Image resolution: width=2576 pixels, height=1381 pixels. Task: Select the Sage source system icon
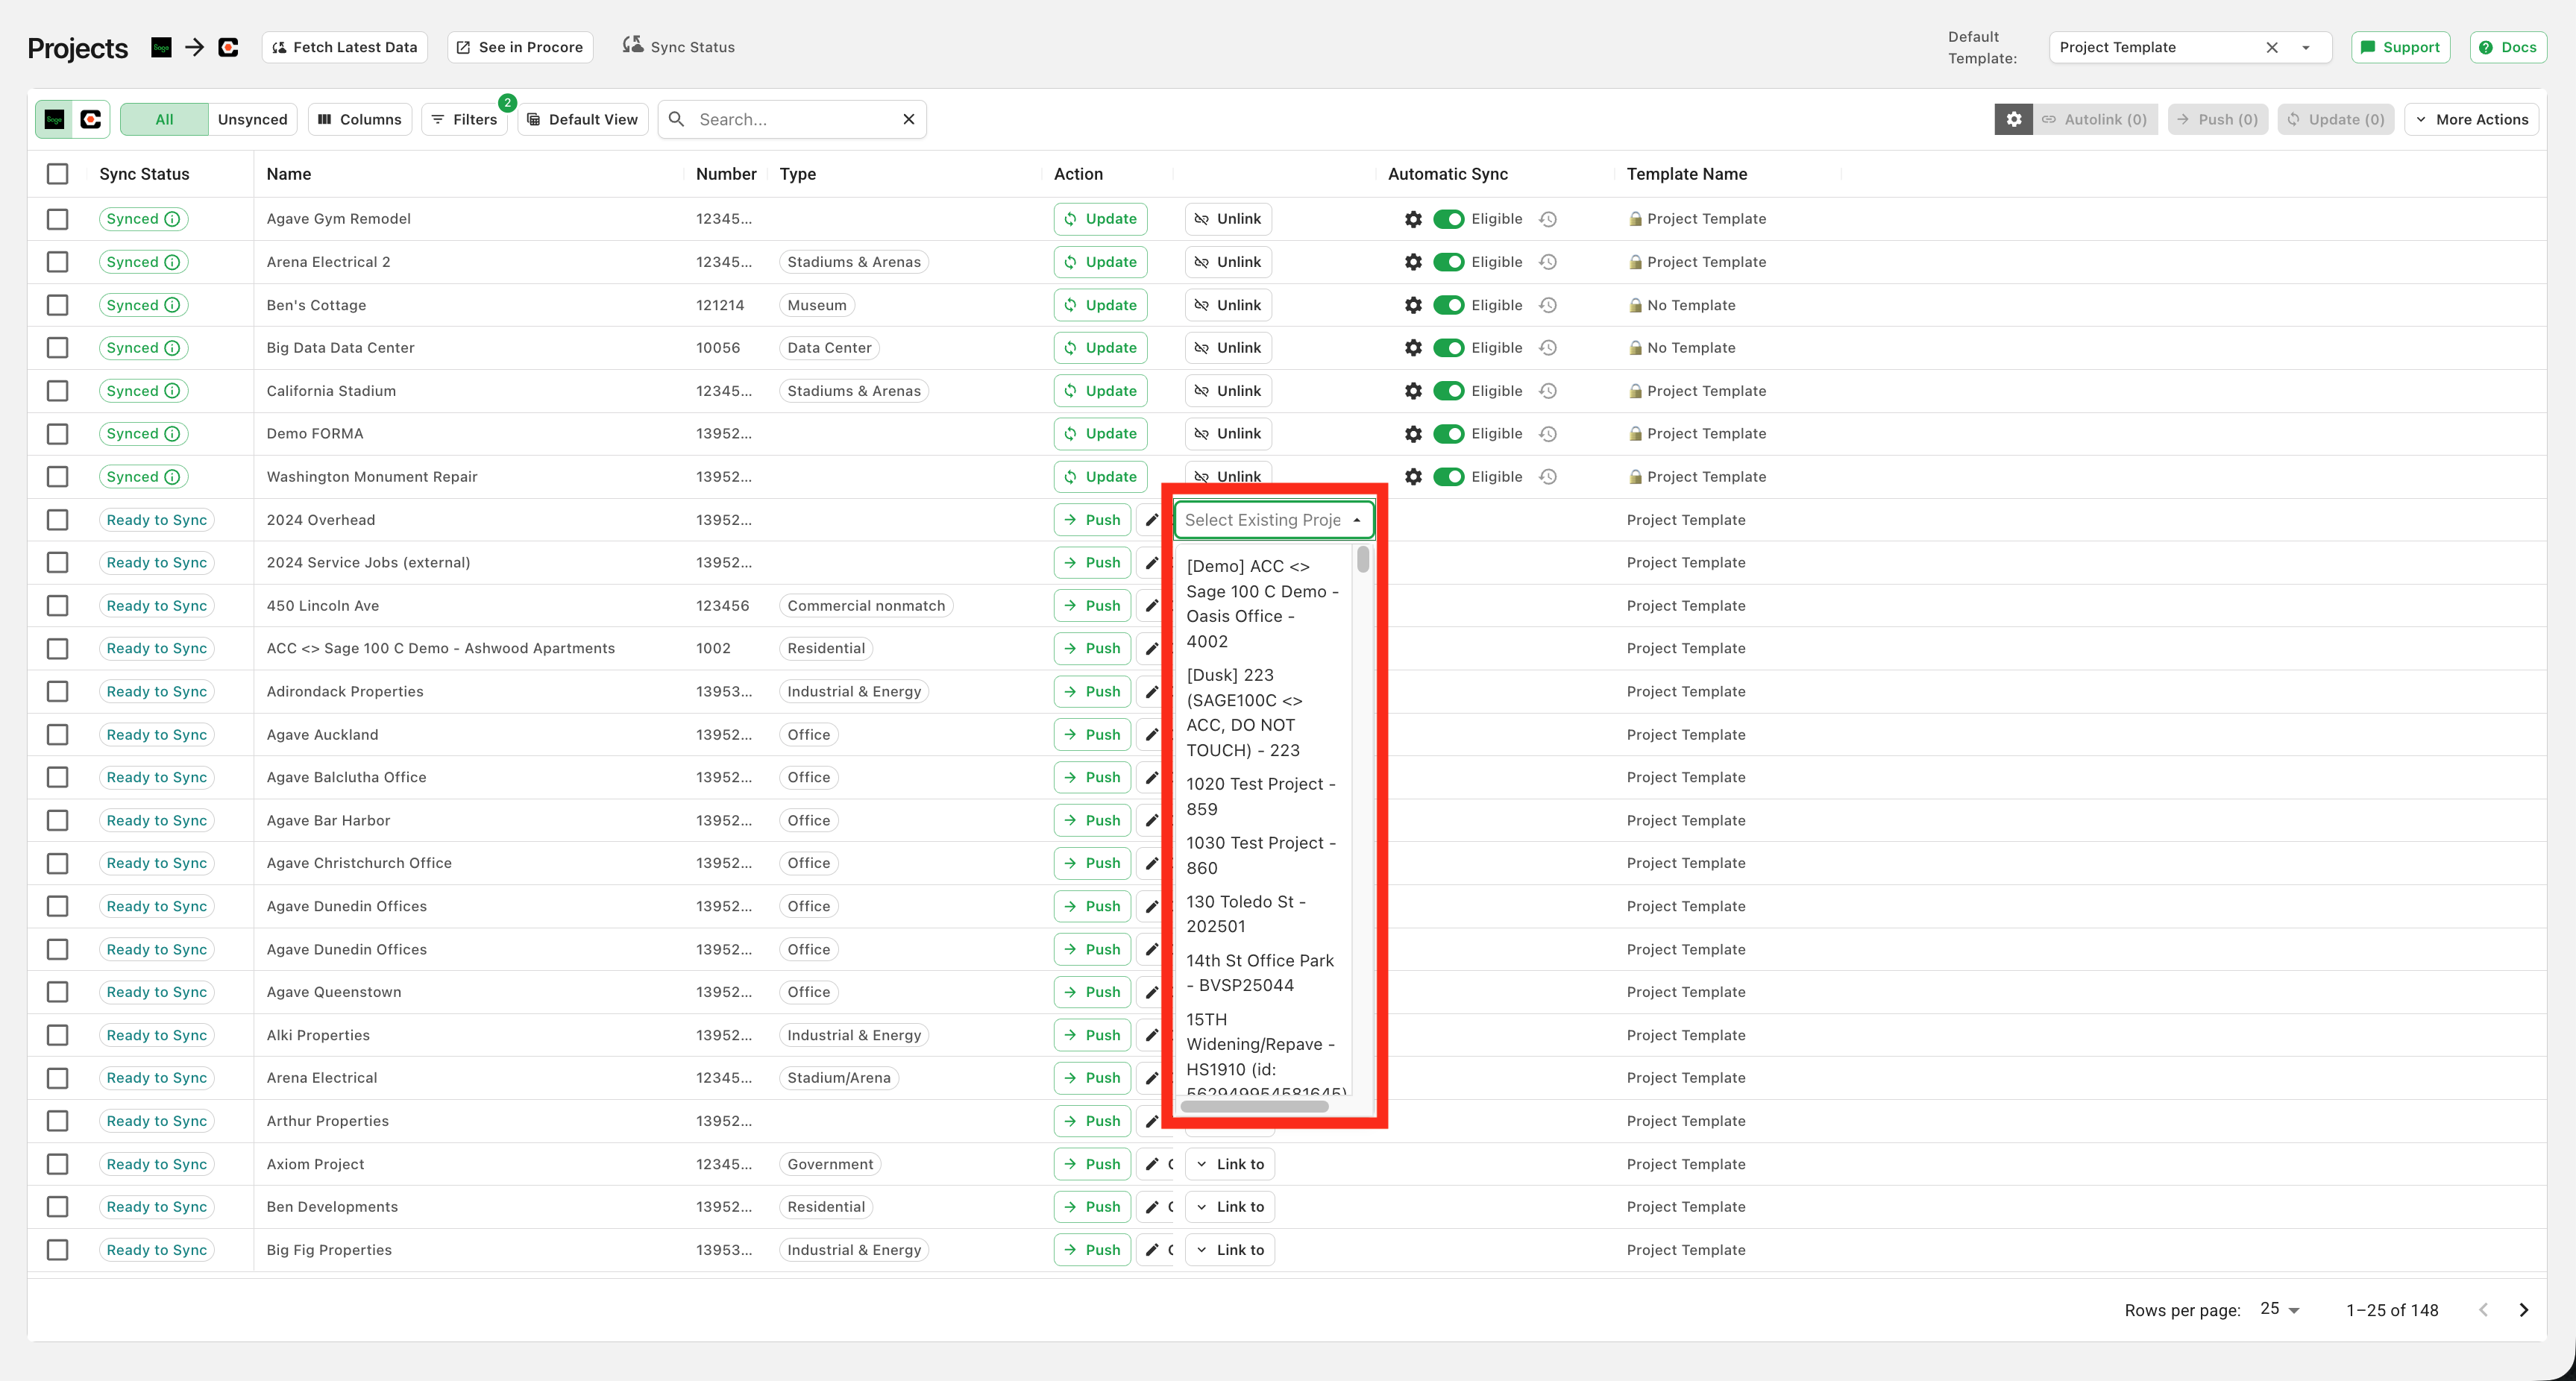tap(55, 119)
